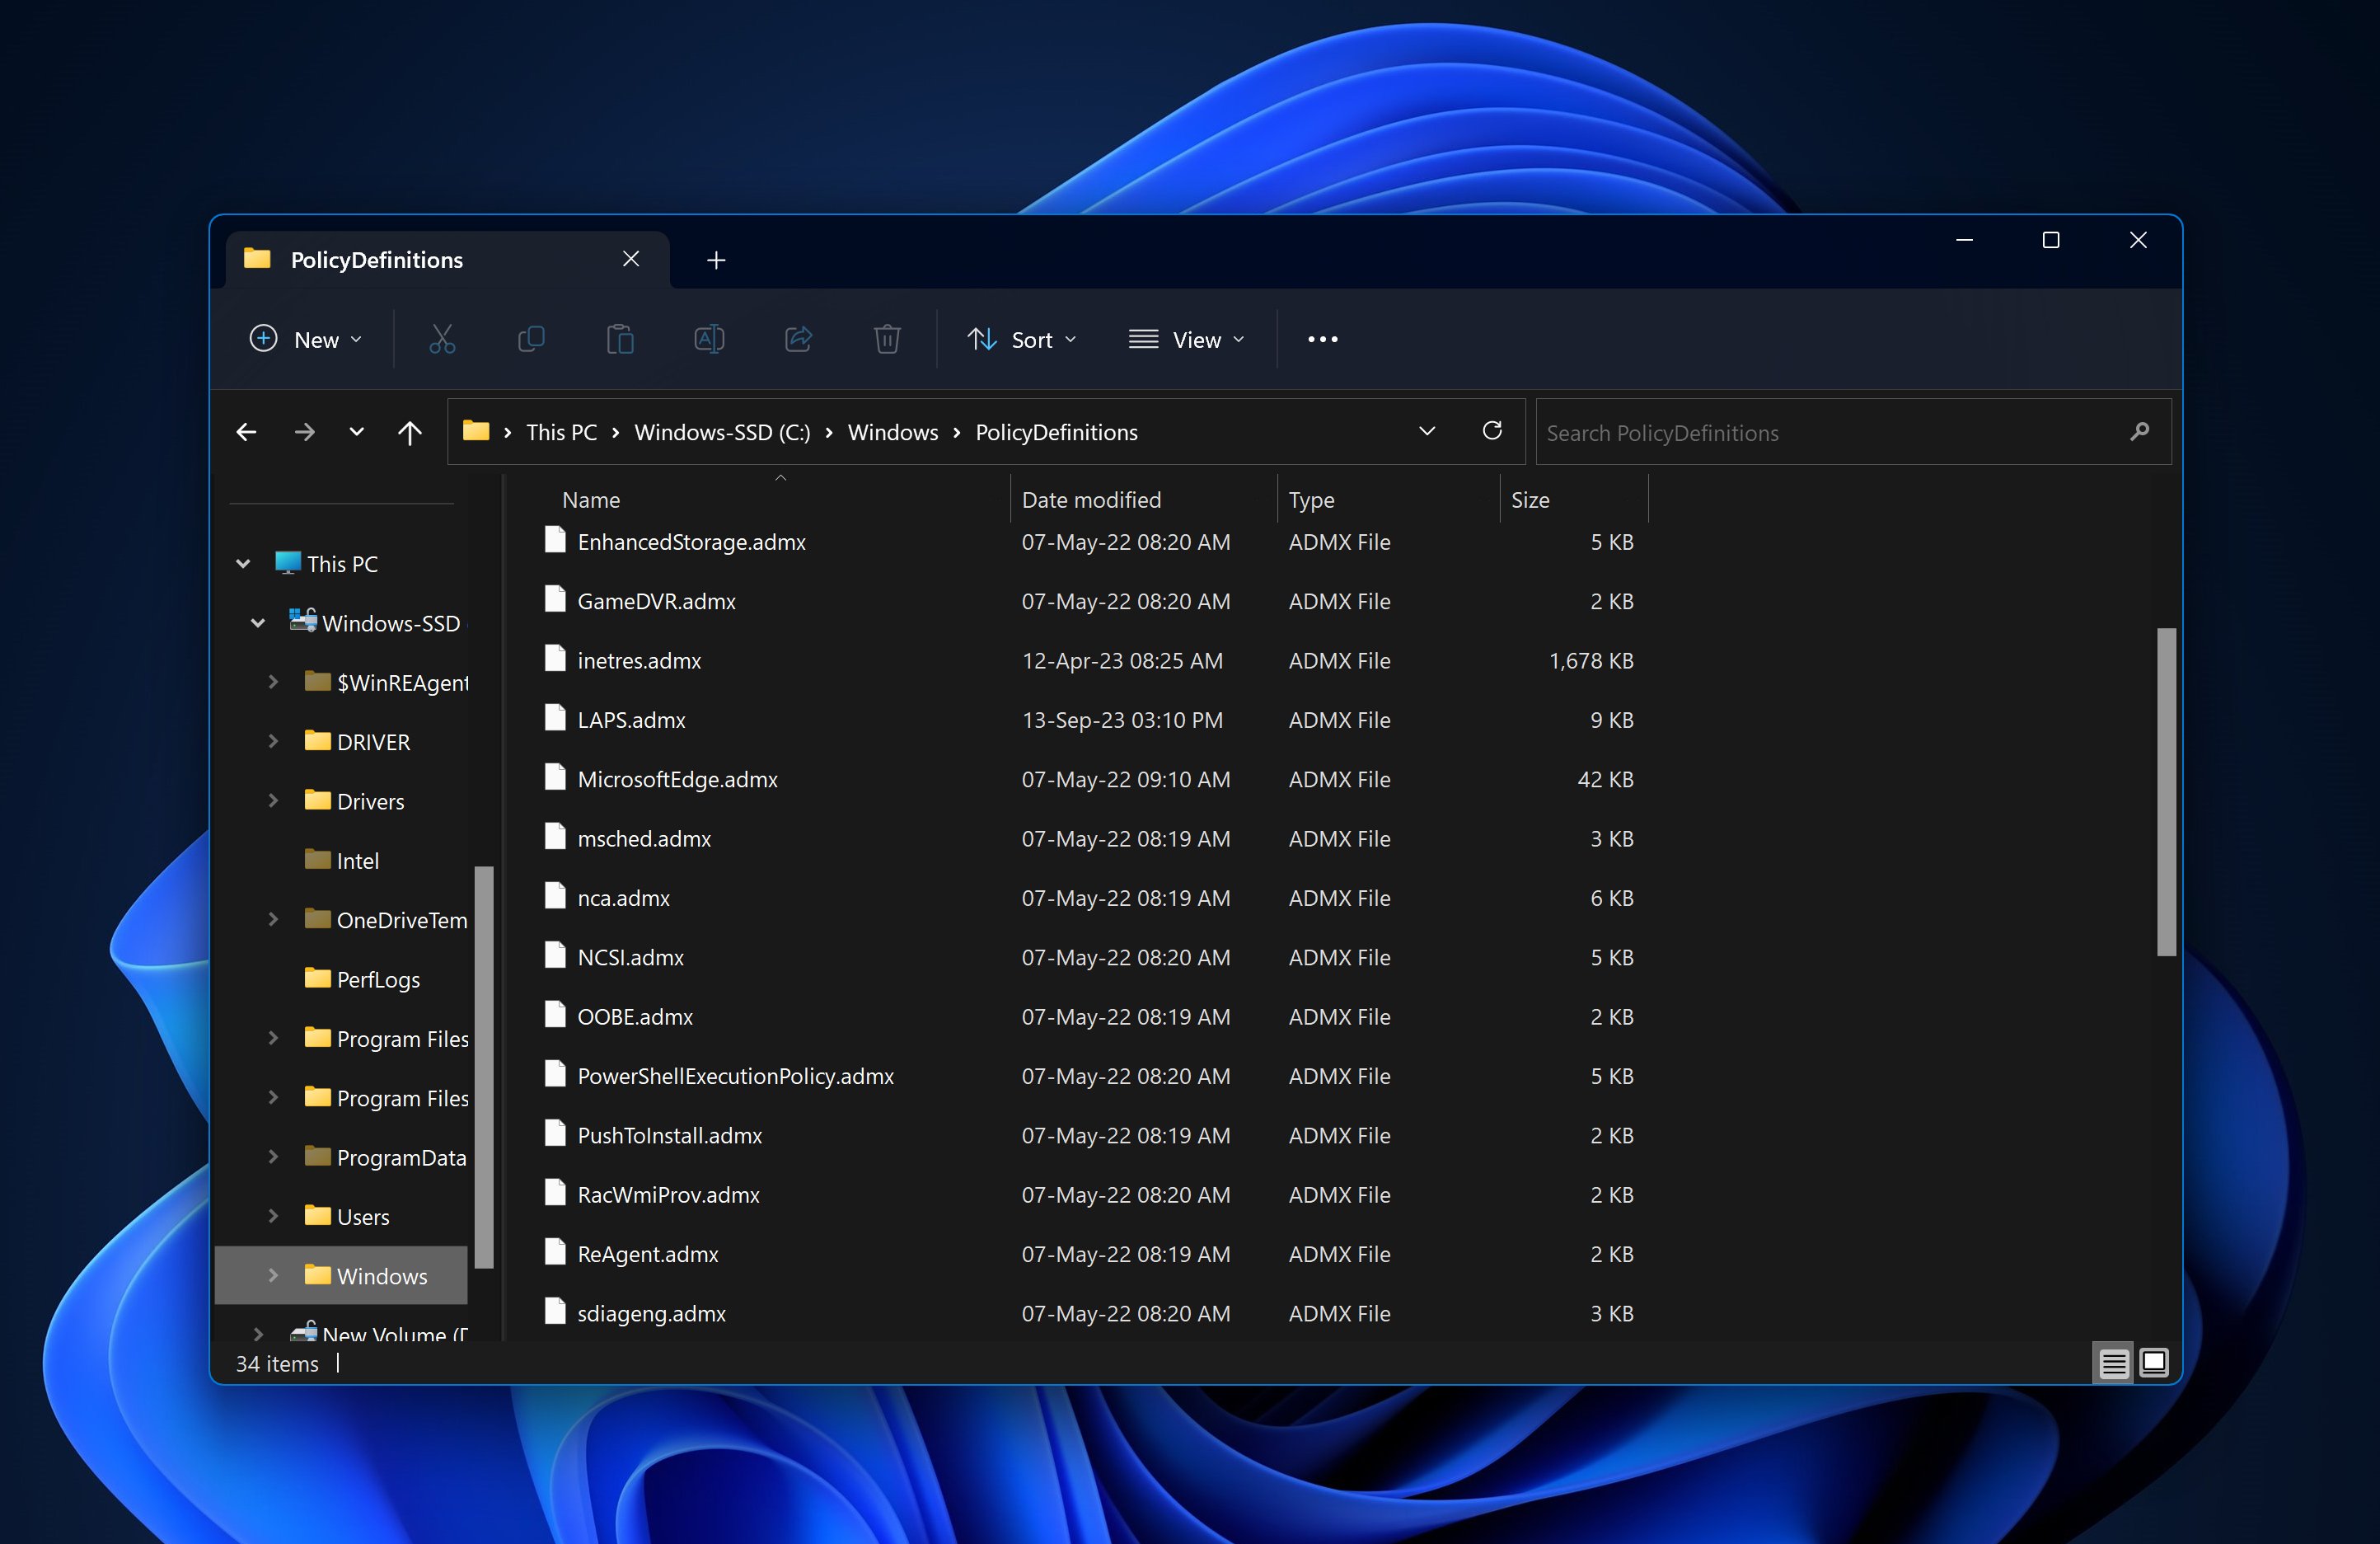Refresh the PolicyDefinitions folder view
2380x1544 pixels.
(x=1491, y=431)
